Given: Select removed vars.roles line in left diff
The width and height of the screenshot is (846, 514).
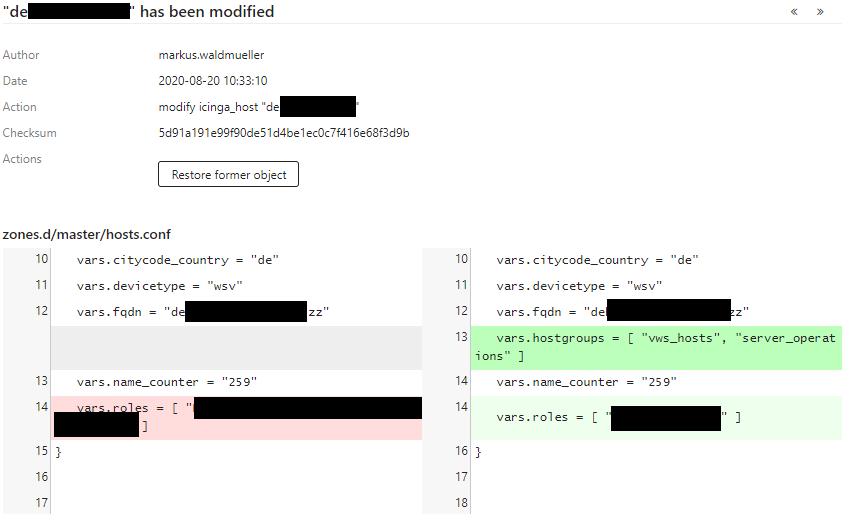Looking at the screenshot, I should click(236, 417).
